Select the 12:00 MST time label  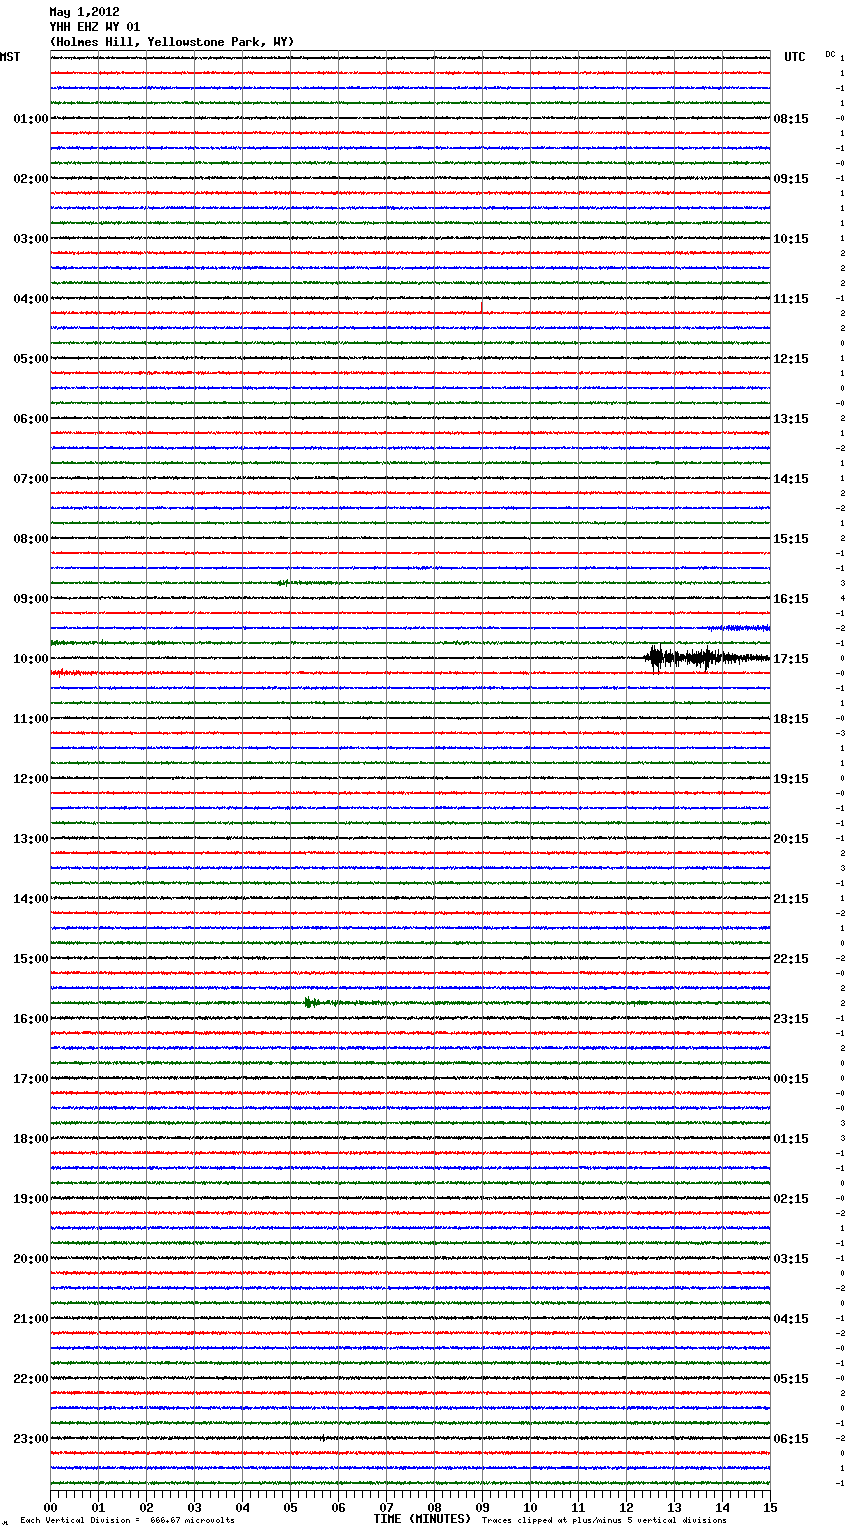(31, 779)
